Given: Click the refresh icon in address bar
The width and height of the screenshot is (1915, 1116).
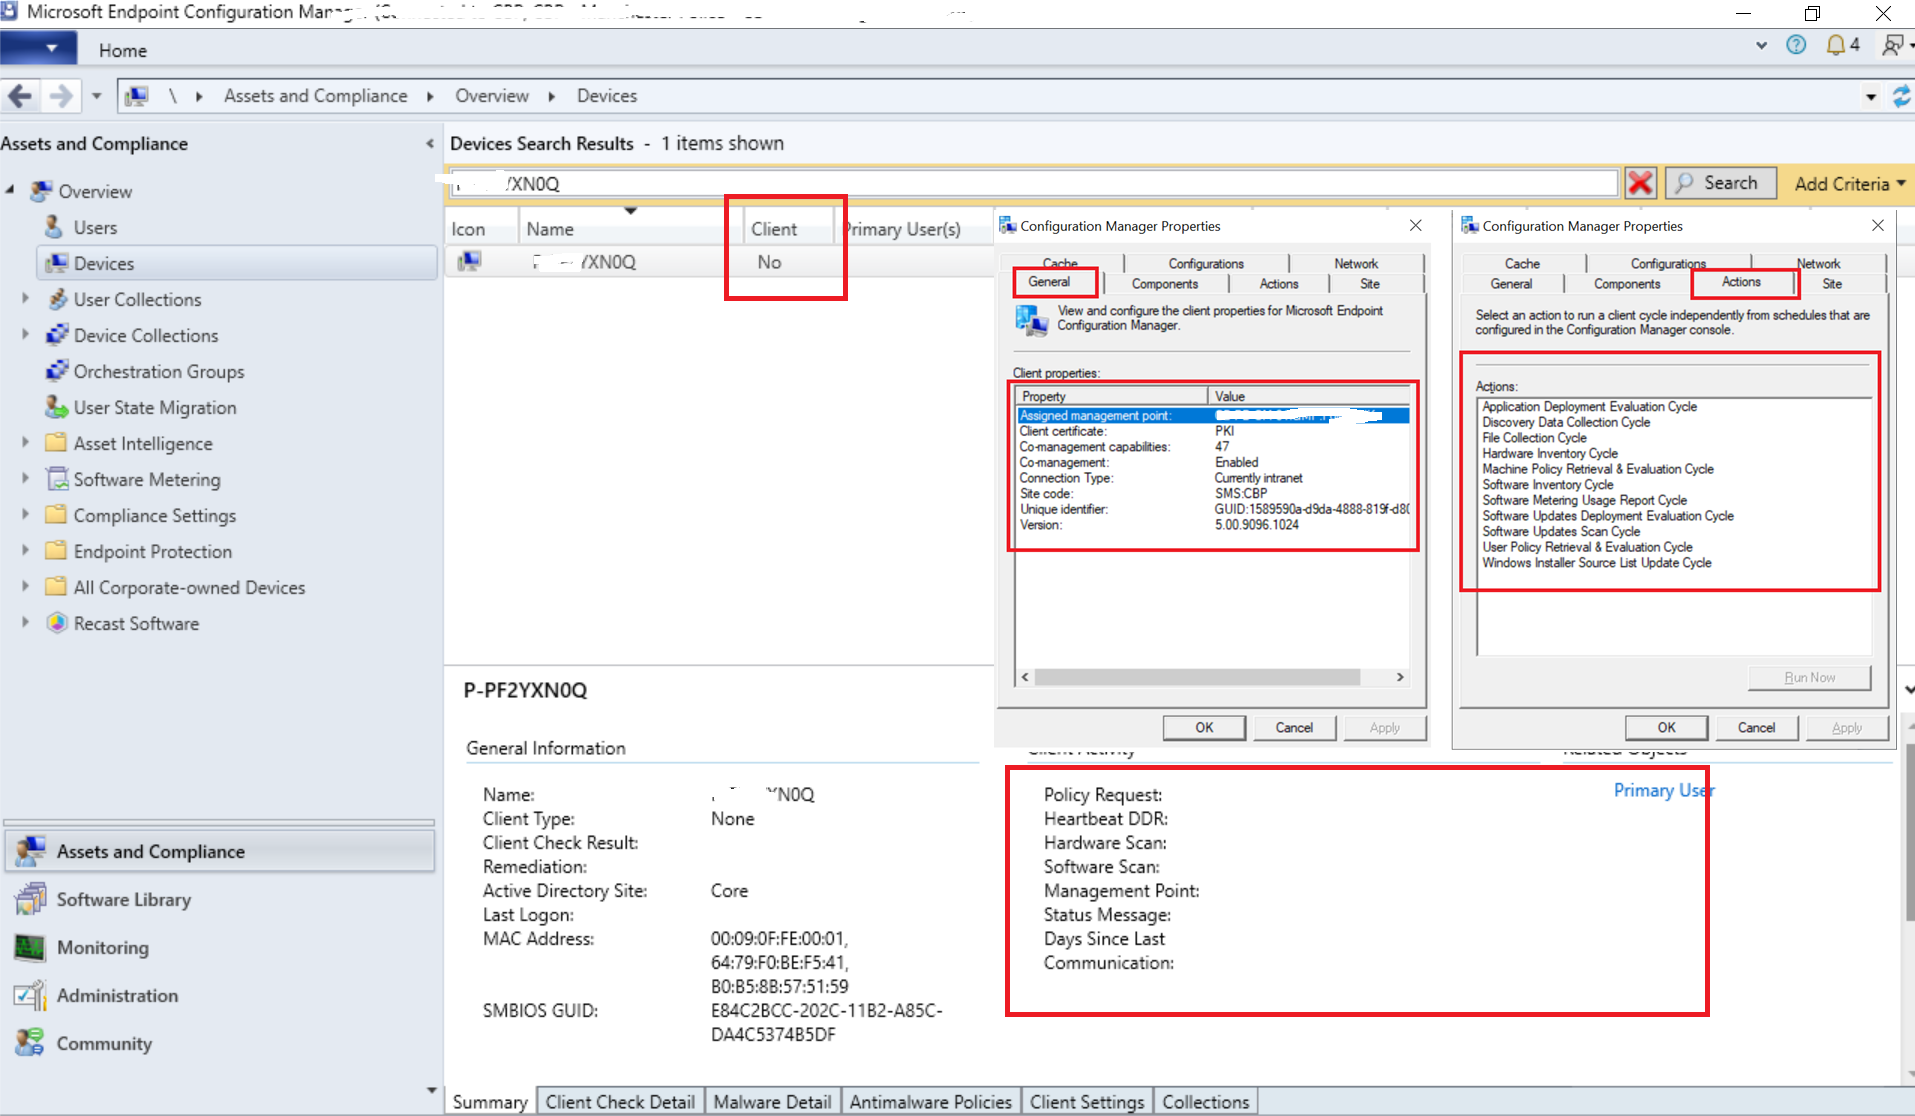Looking at the screenshot, I should 1901,96.
